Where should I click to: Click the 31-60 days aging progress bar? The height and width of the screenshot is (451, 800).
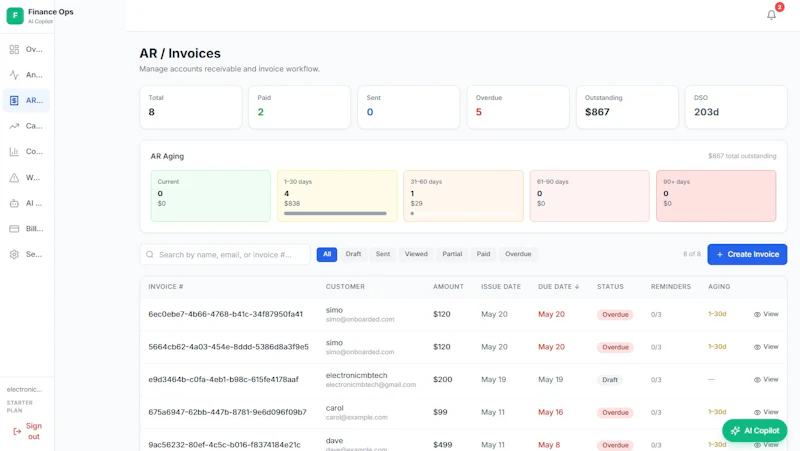pyautogui.click(x=463, y=213)
